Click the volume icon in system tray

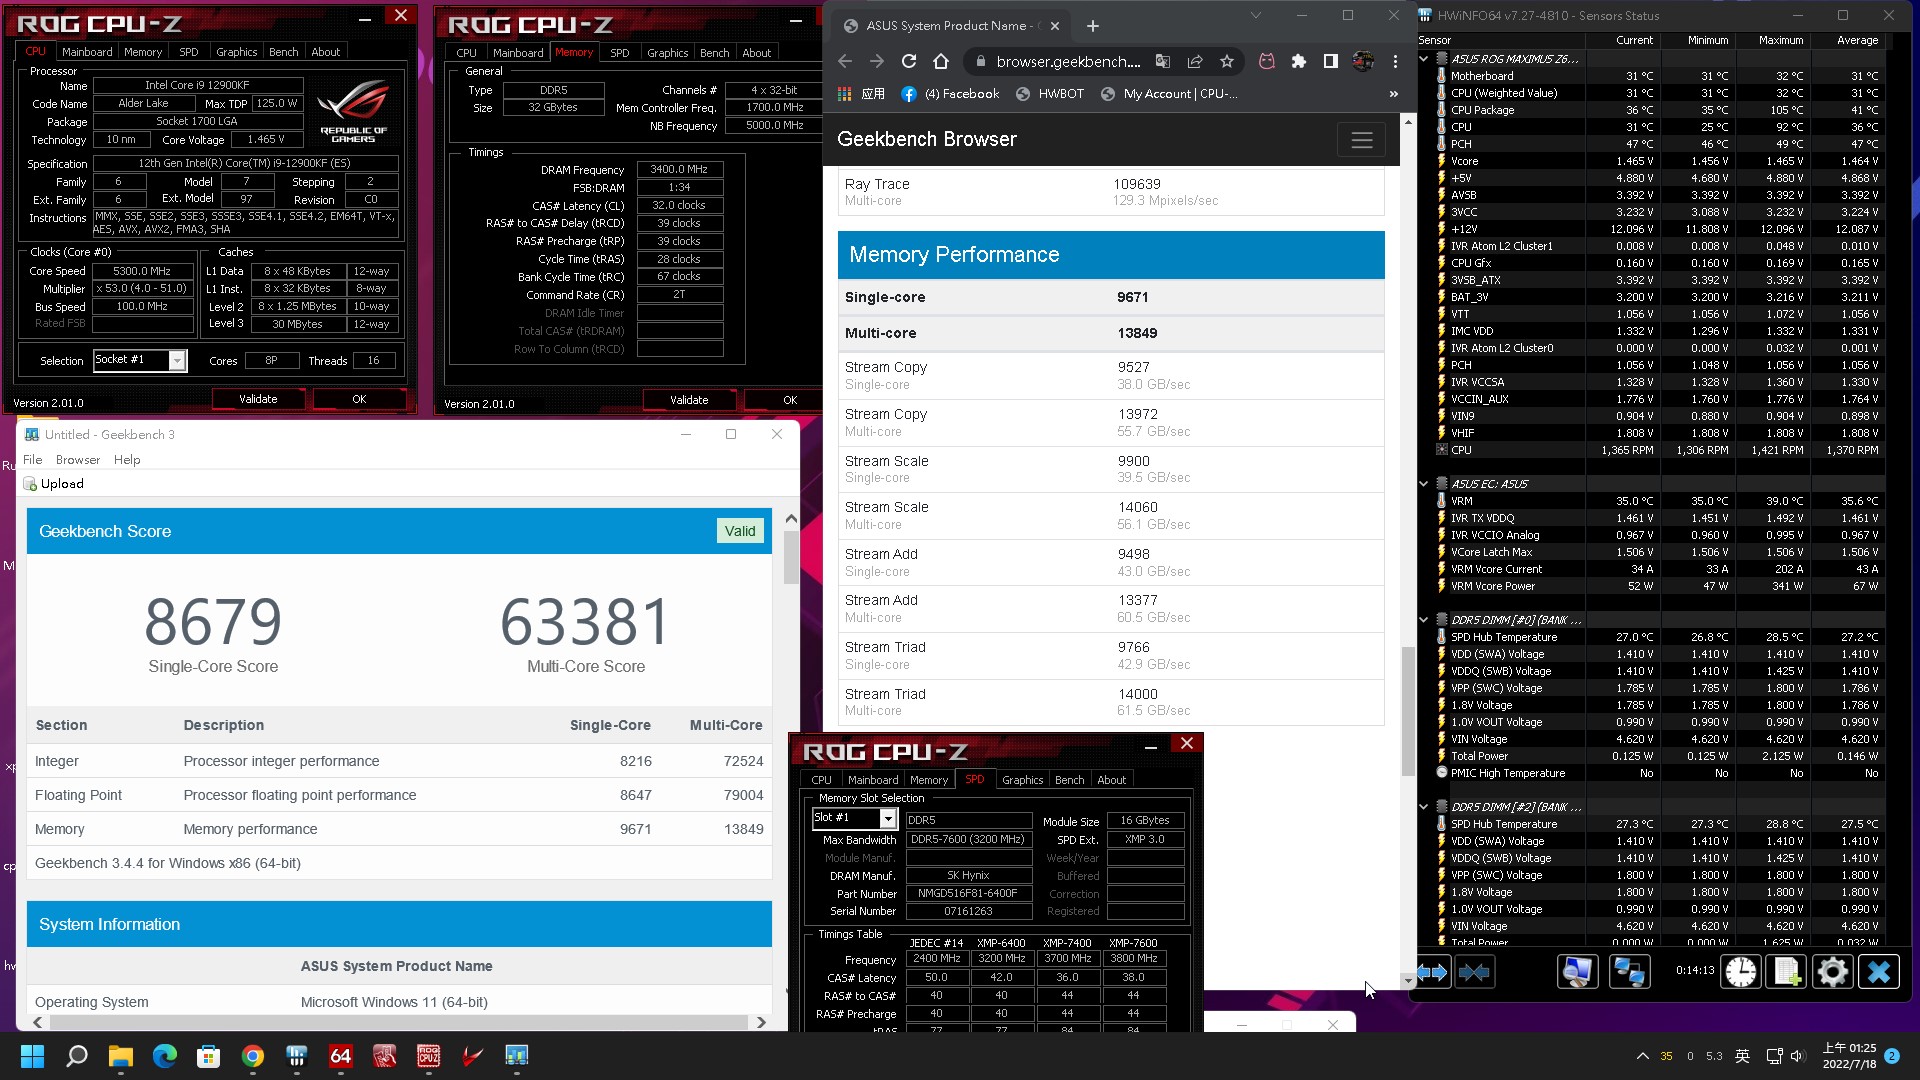(1798, 1056)
